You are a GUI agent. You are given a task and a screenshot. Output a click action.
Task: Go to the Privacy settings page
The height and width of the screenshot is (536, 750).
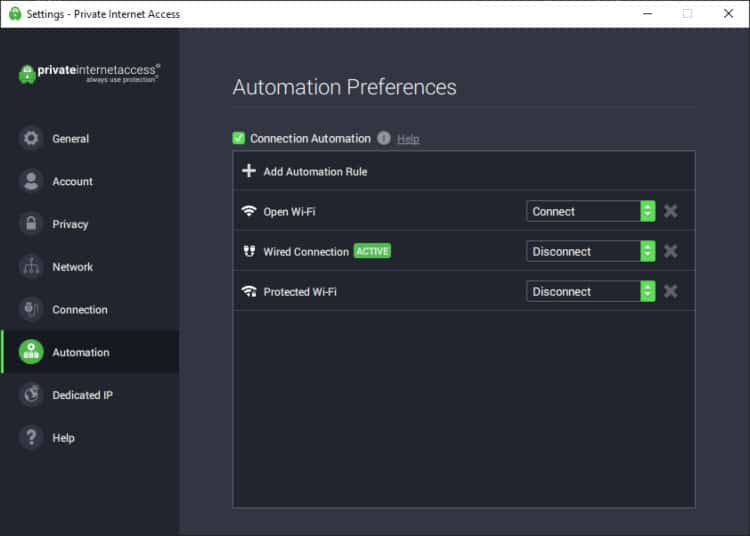70,224
